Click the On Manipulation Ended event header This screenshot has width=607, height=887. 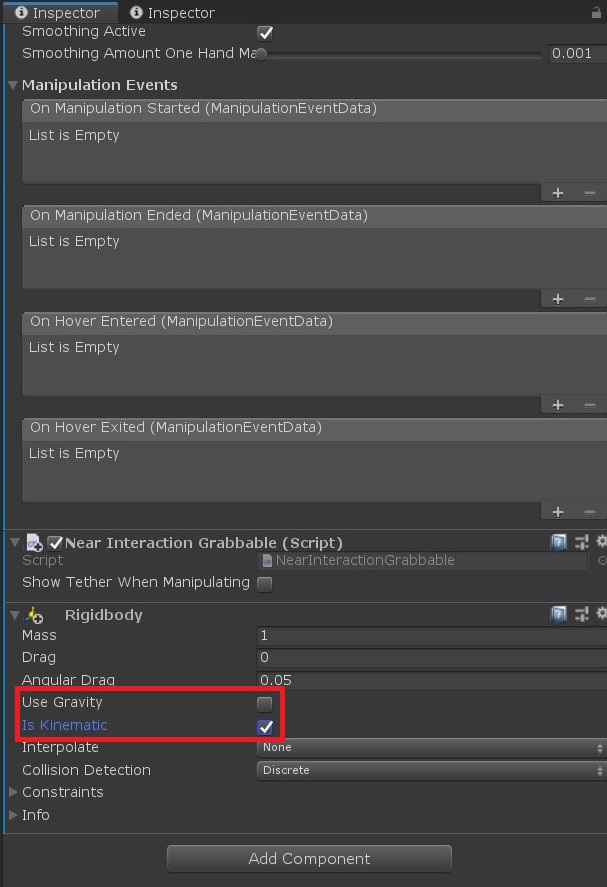(x=315, y=216)
